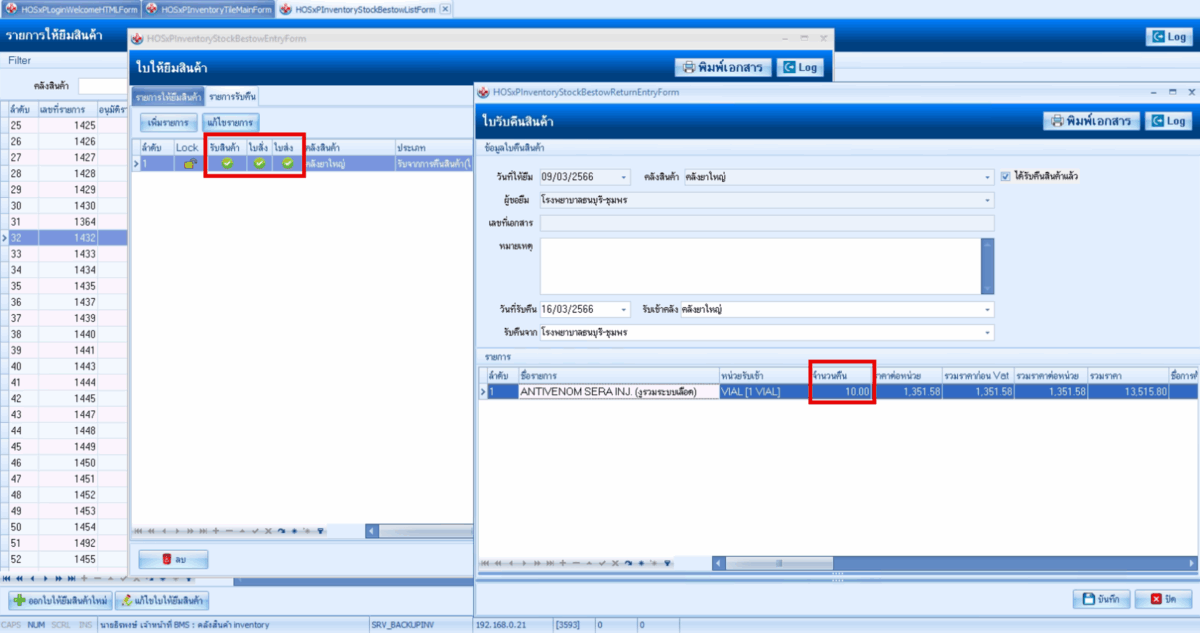The height and width of the screenshot is (633, 1200).
Task: Click the Lock icon in row 1
Action: (x=187, y=163)
